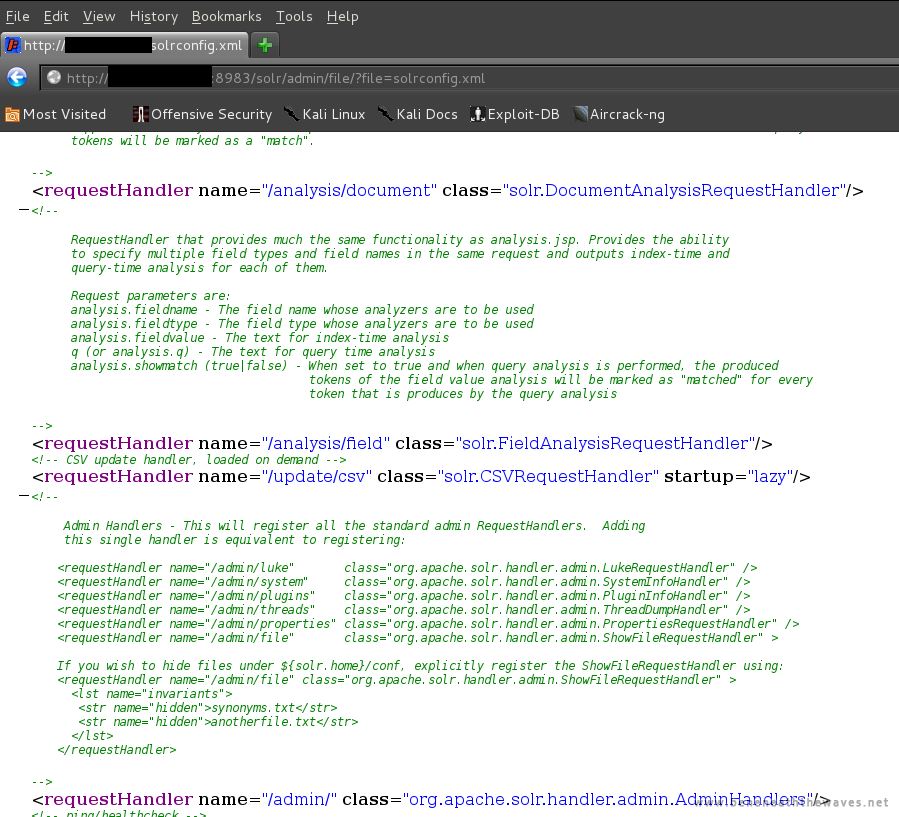
Task: Open the Help menu
Action: (342, 17)
